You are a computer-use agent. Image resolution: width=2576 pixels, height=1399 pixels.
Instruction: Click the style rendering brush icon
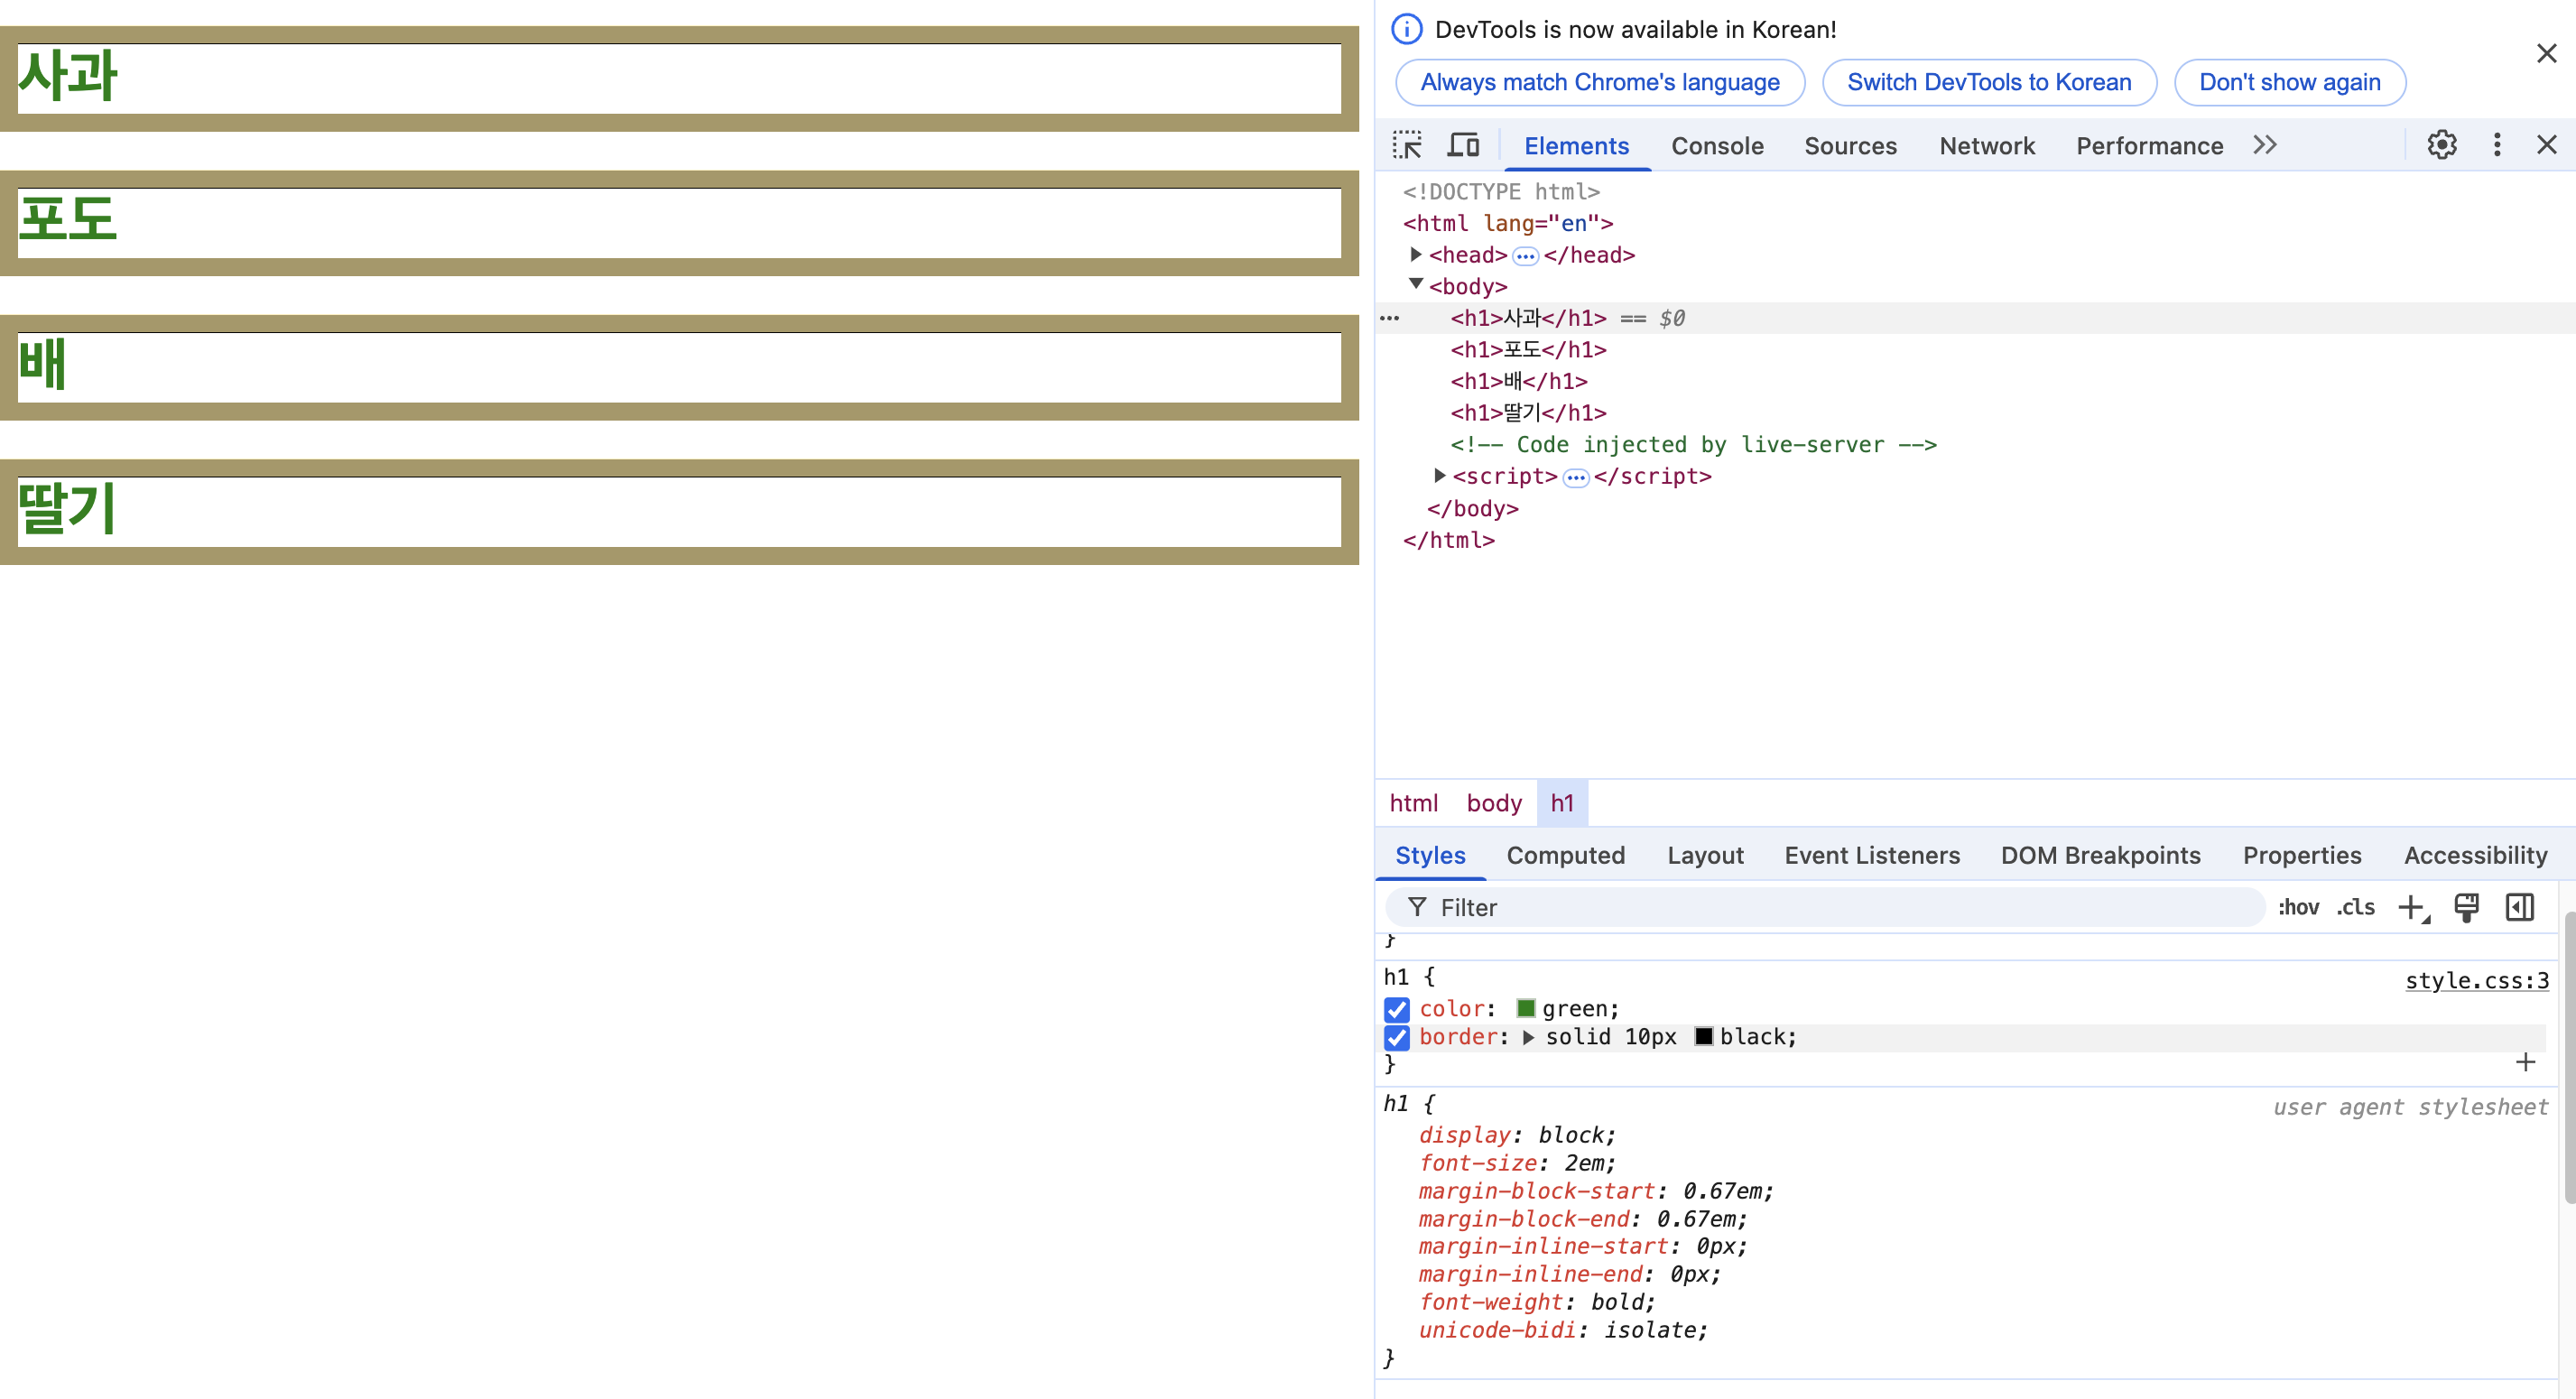coord(2466,907)
